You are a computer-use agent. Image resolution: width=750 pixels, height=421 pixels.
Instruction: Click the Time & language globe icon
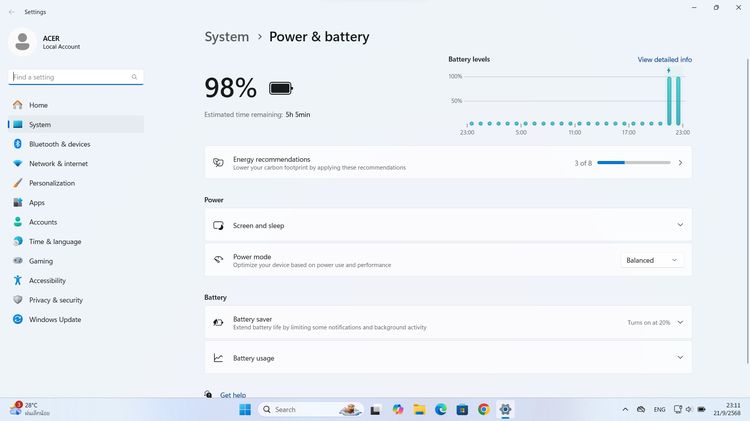tap(18, 242)
